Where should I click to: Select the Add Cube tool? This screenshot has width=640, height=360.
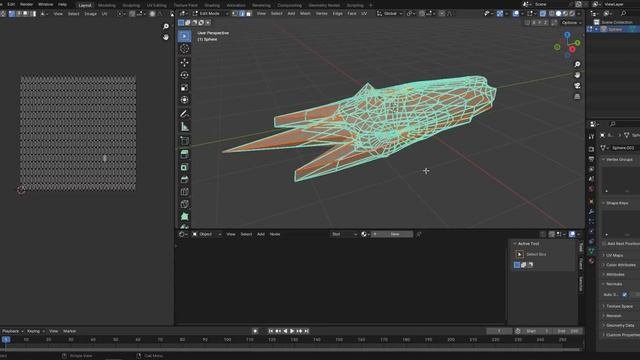coord(184,141)
